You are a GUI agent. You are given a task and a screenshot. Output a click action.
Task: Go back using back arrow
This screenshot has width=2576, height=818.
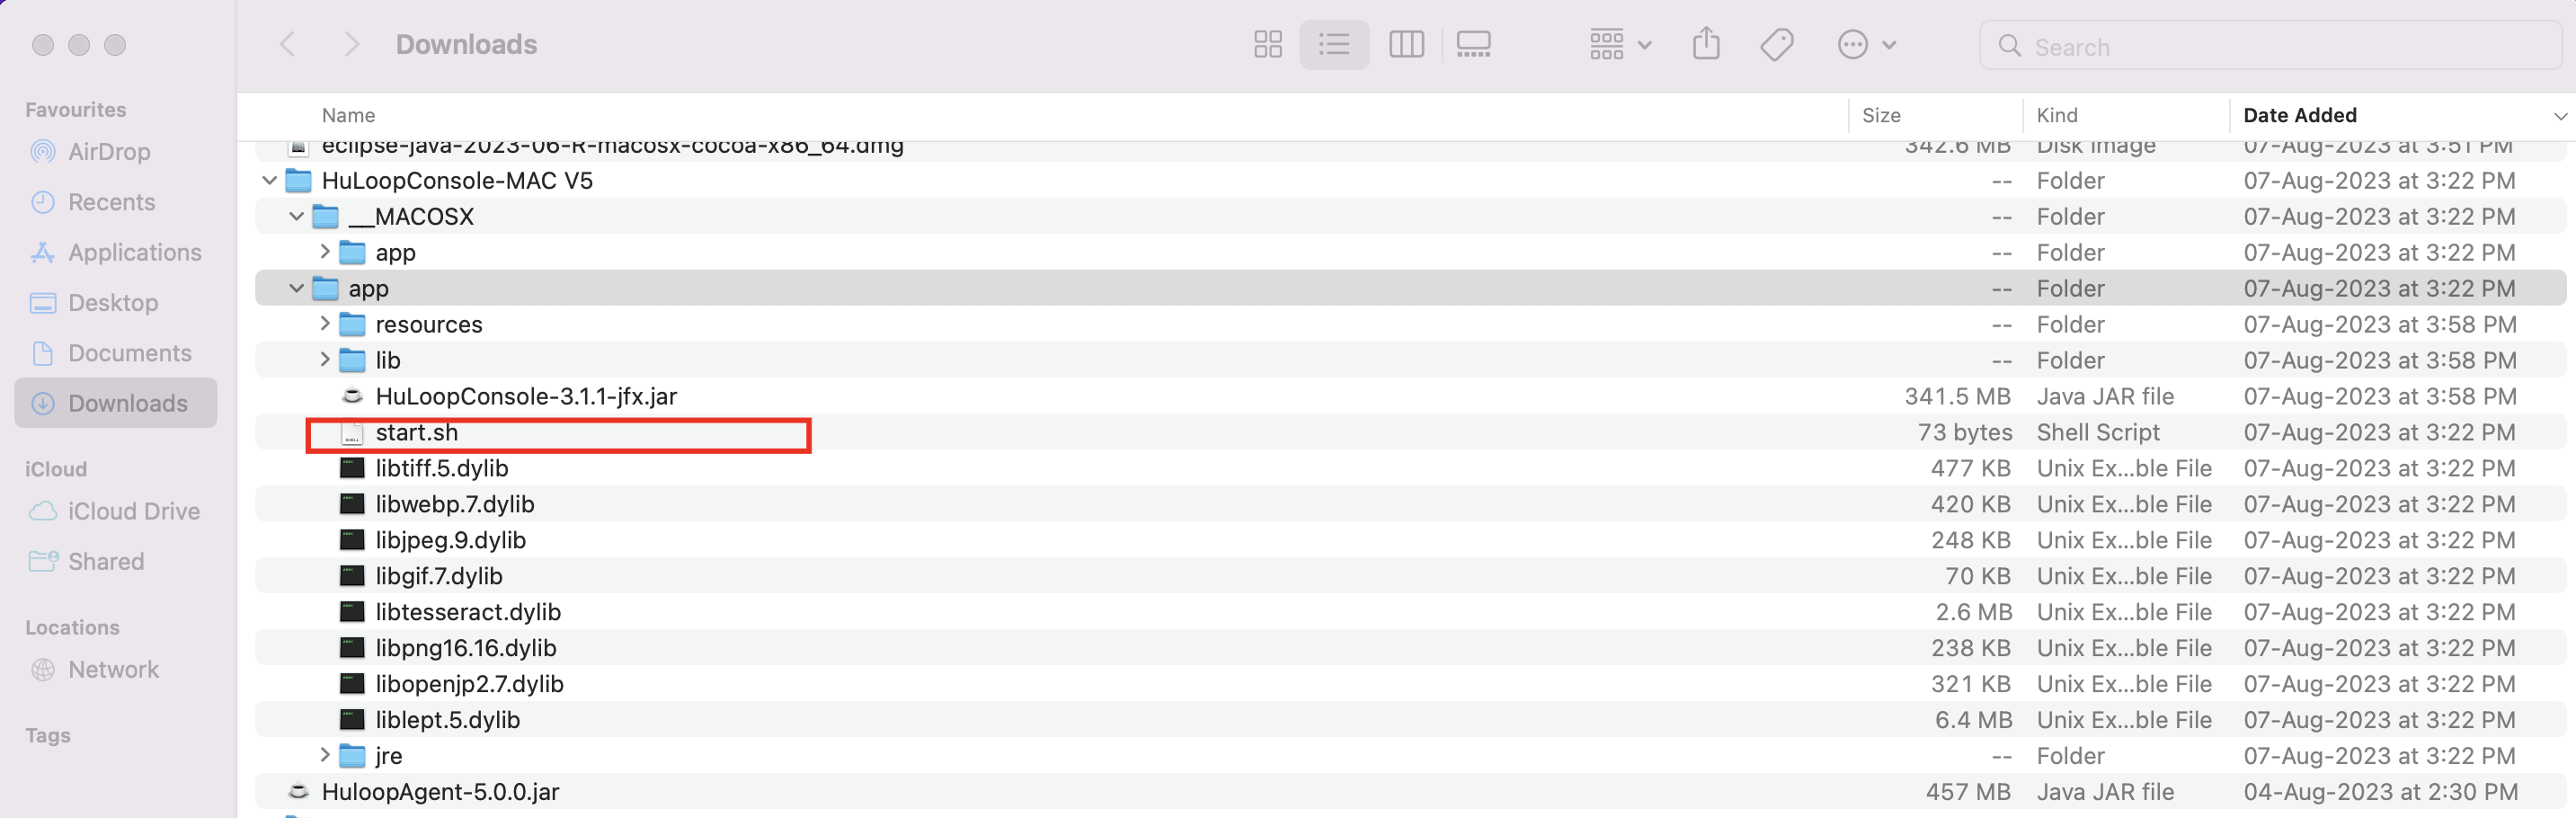coord(288,45)
